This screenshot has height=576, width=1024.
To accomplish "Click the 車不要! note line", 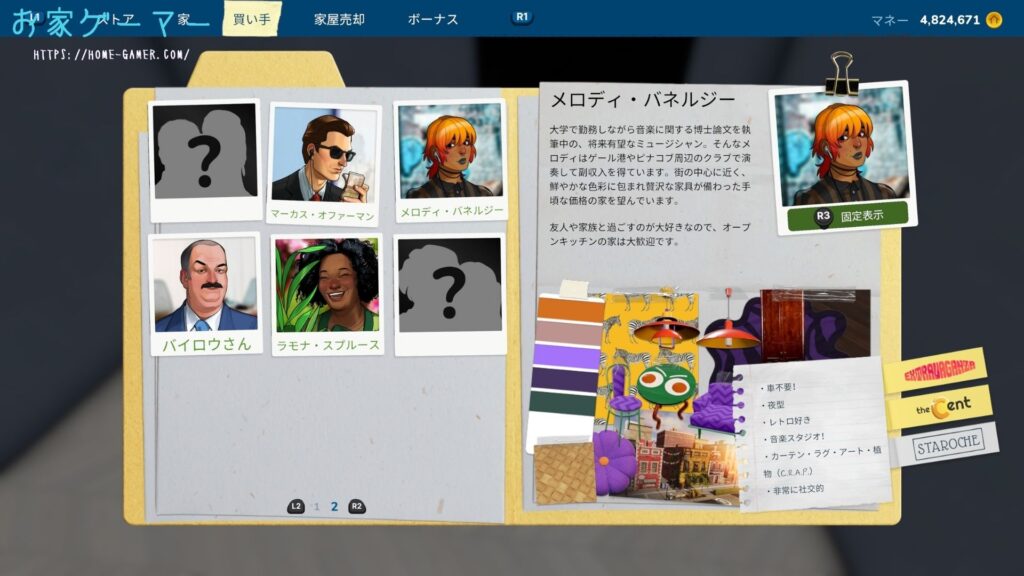I will click(778, 387).
